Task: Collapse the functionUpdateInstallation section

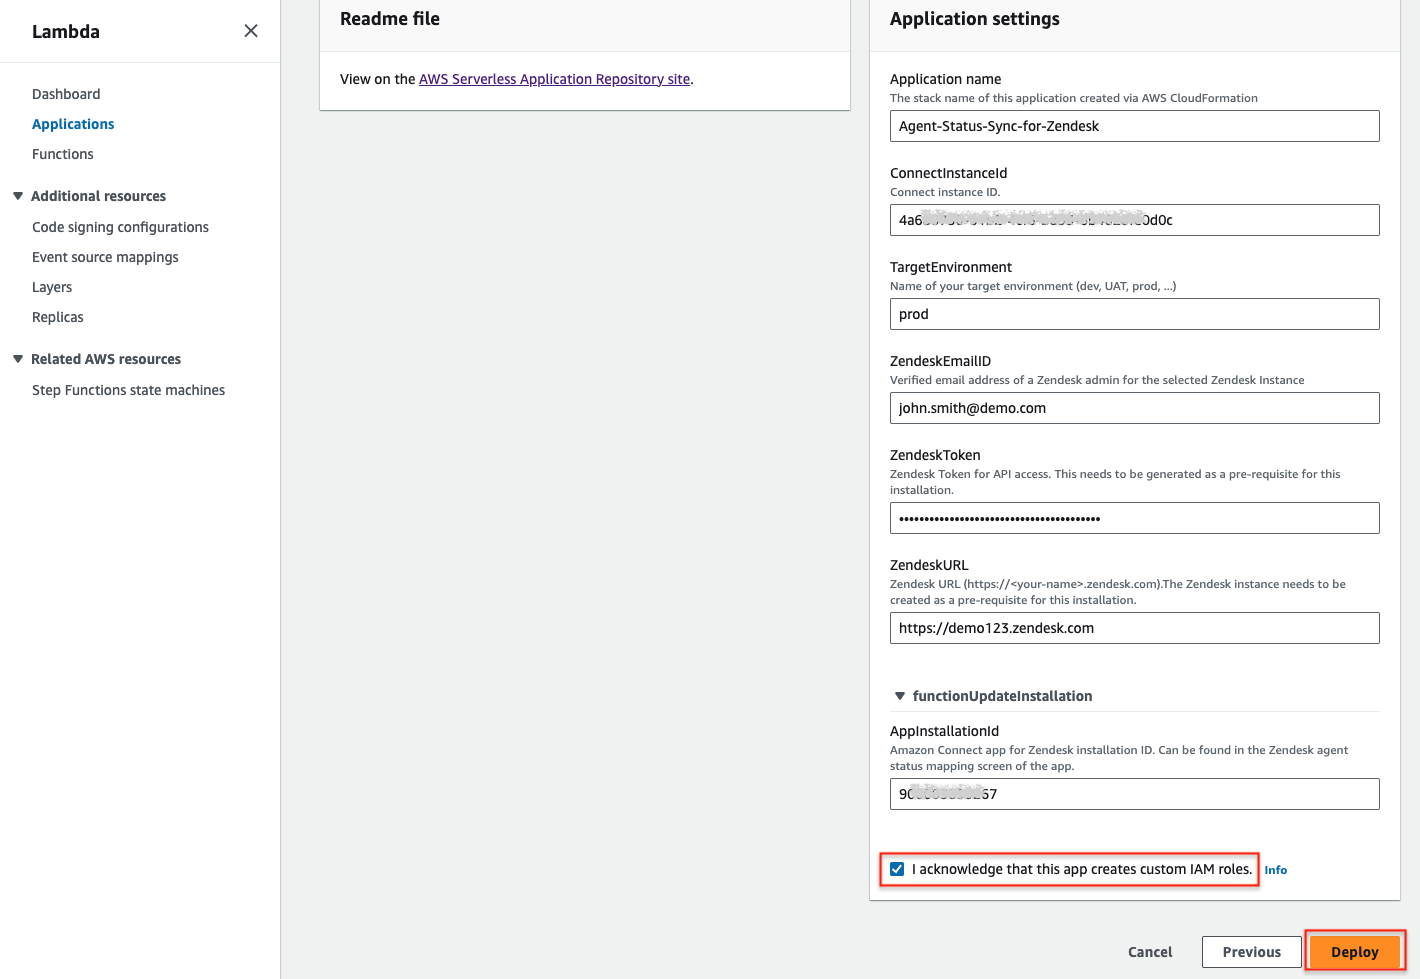Action: [900, 696]
